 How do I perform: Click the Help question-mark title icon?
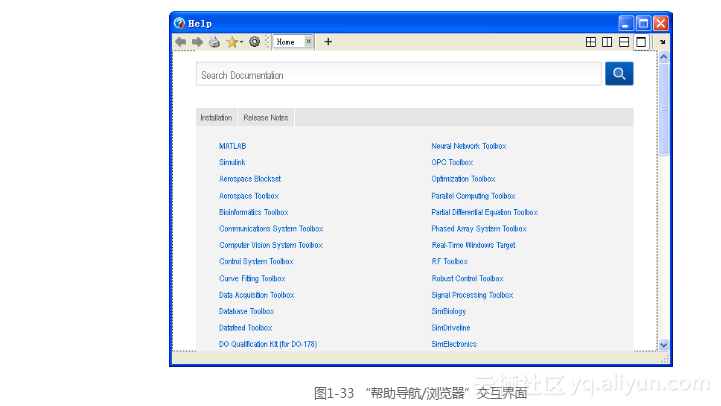pos(179,23)
